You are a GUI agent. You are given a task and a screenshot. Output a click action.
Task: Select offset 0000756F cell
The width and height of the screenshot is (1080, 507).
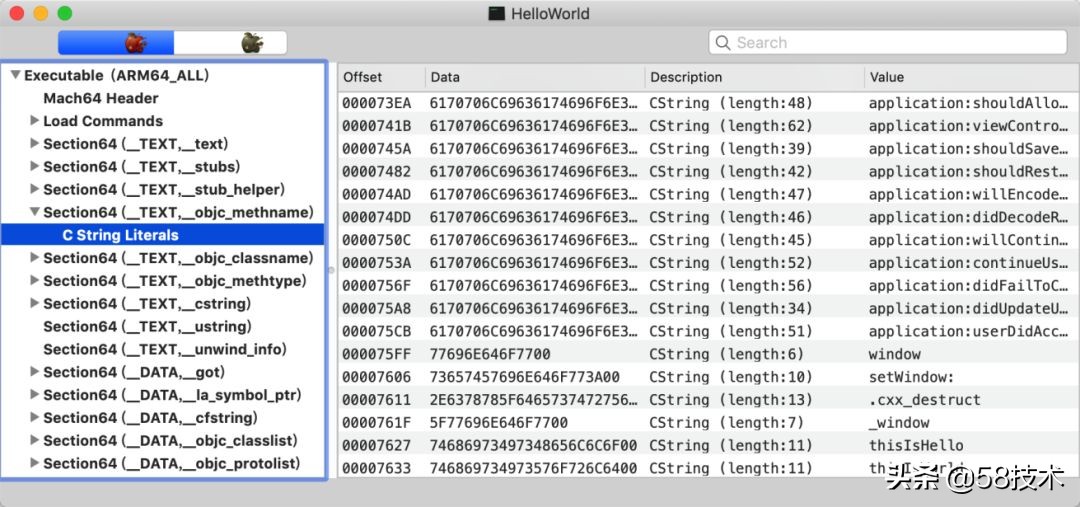click(x=376, y=285)
